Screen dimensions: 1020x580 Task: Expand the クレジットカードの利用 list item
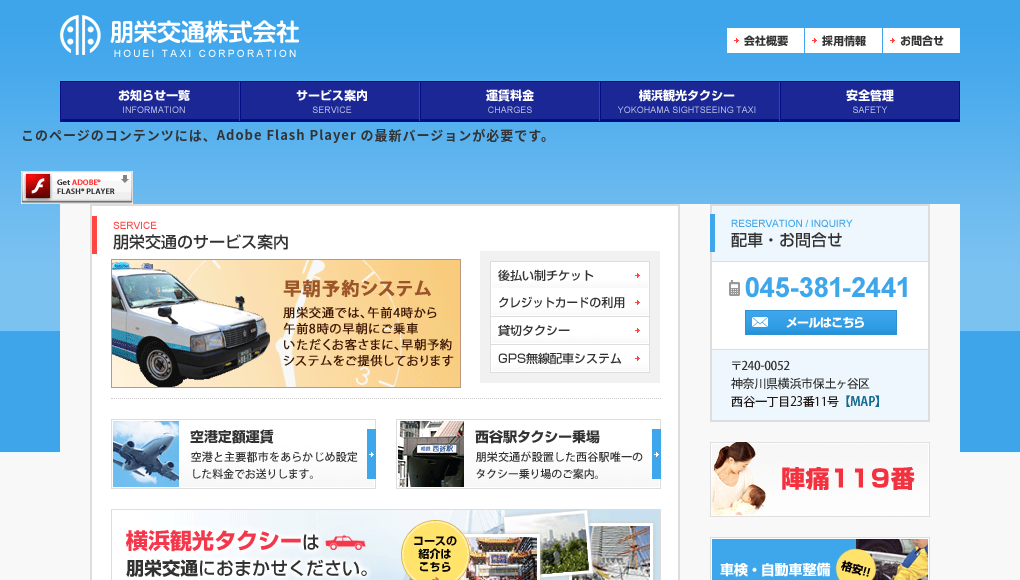pos(638,302)
